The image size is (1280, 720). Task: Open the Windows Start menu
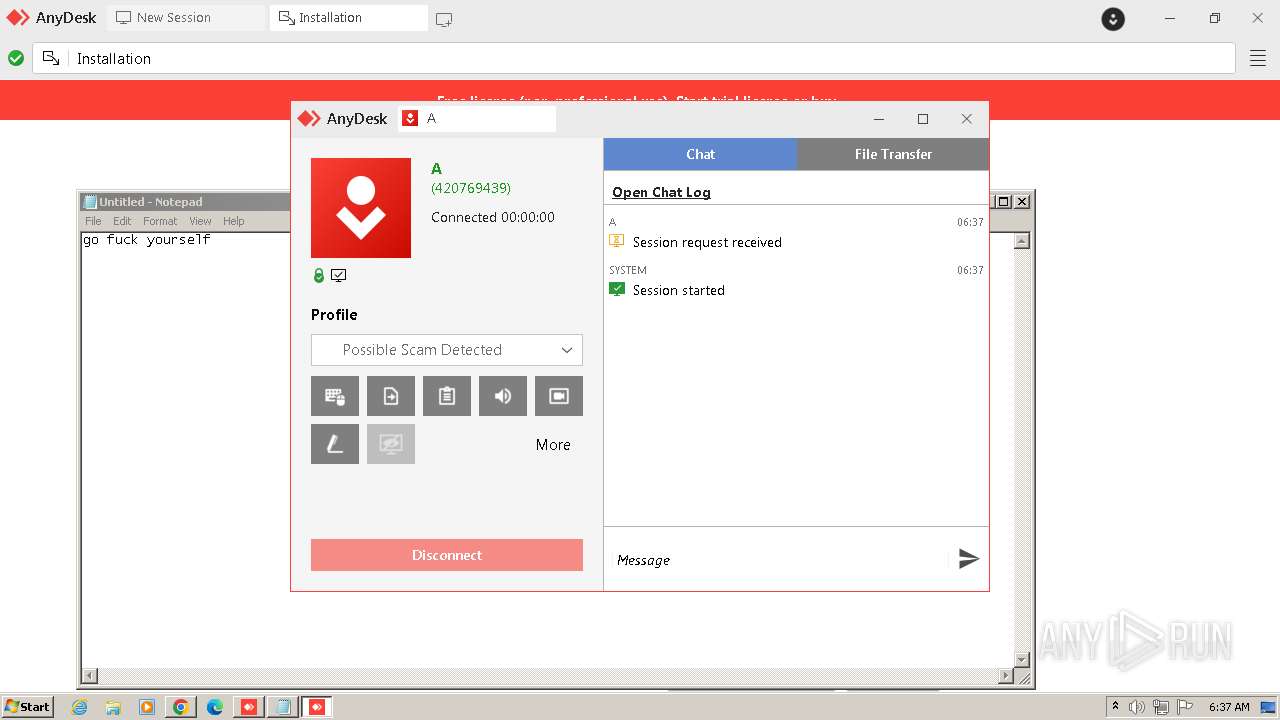click(27, 706)
